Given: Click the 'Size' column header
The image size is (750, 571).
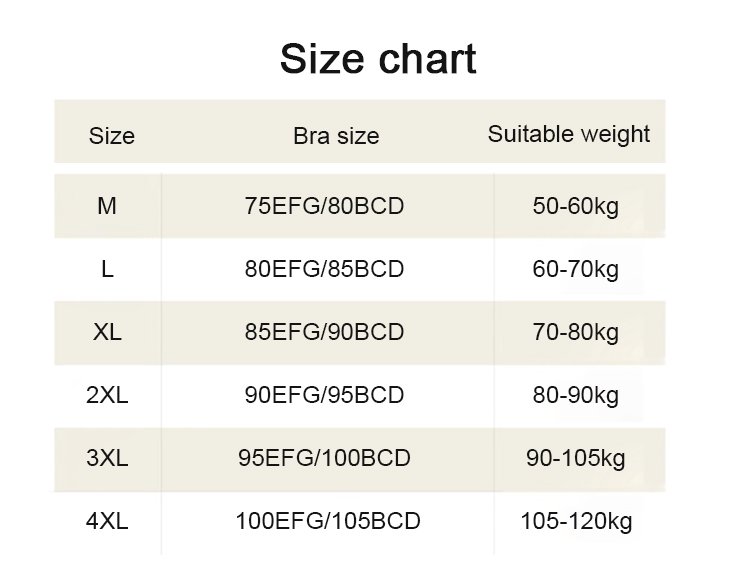Looking at the screenshot, I should click(111, 135).
